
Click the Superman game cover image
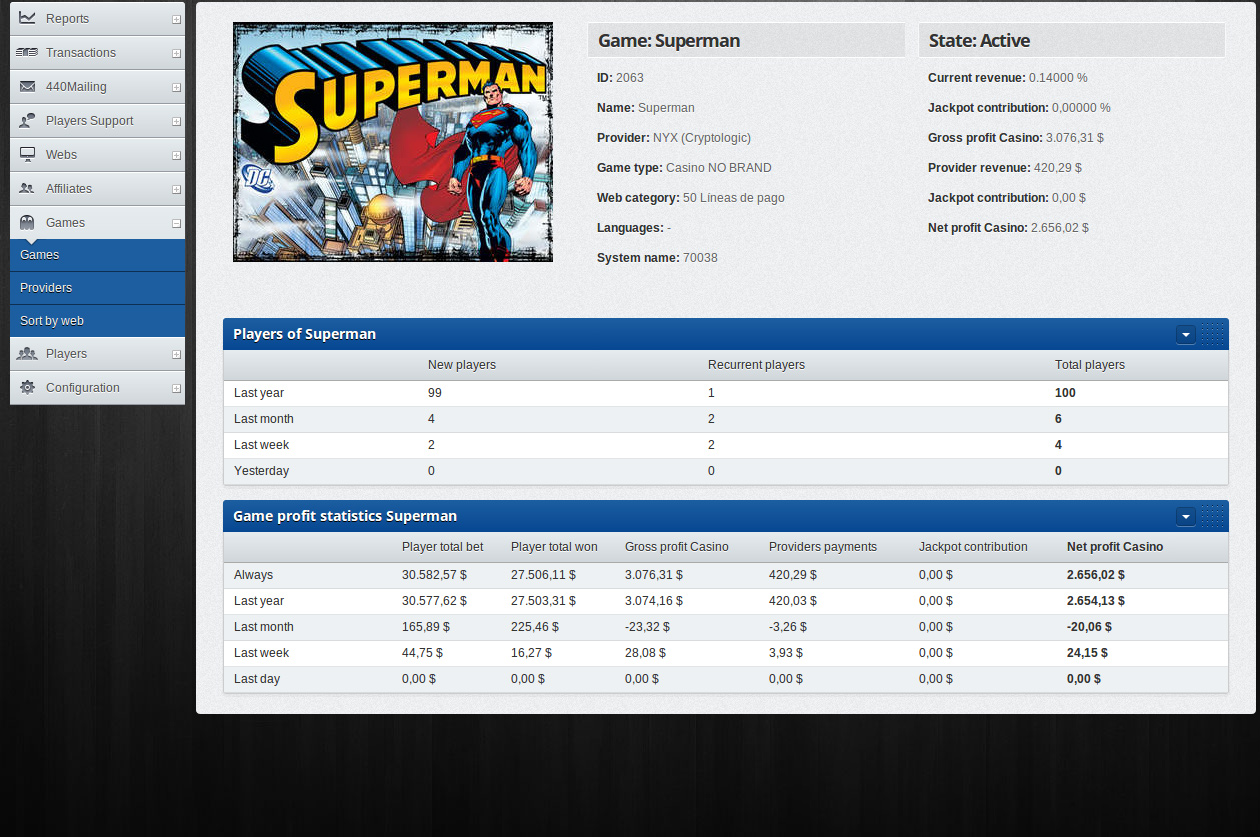pos(392,142)
